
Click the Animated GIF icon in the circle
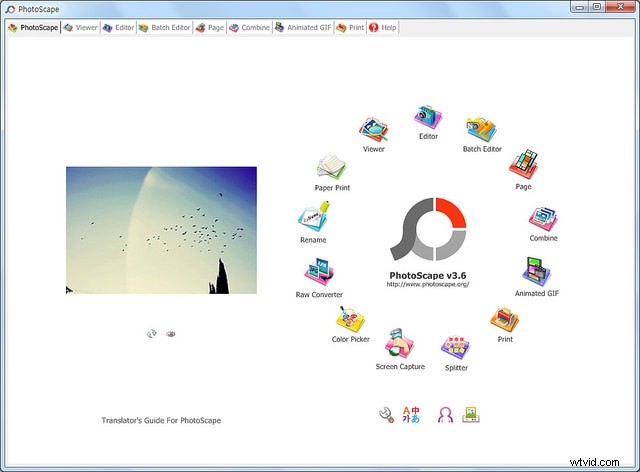[x=537, y=273]
